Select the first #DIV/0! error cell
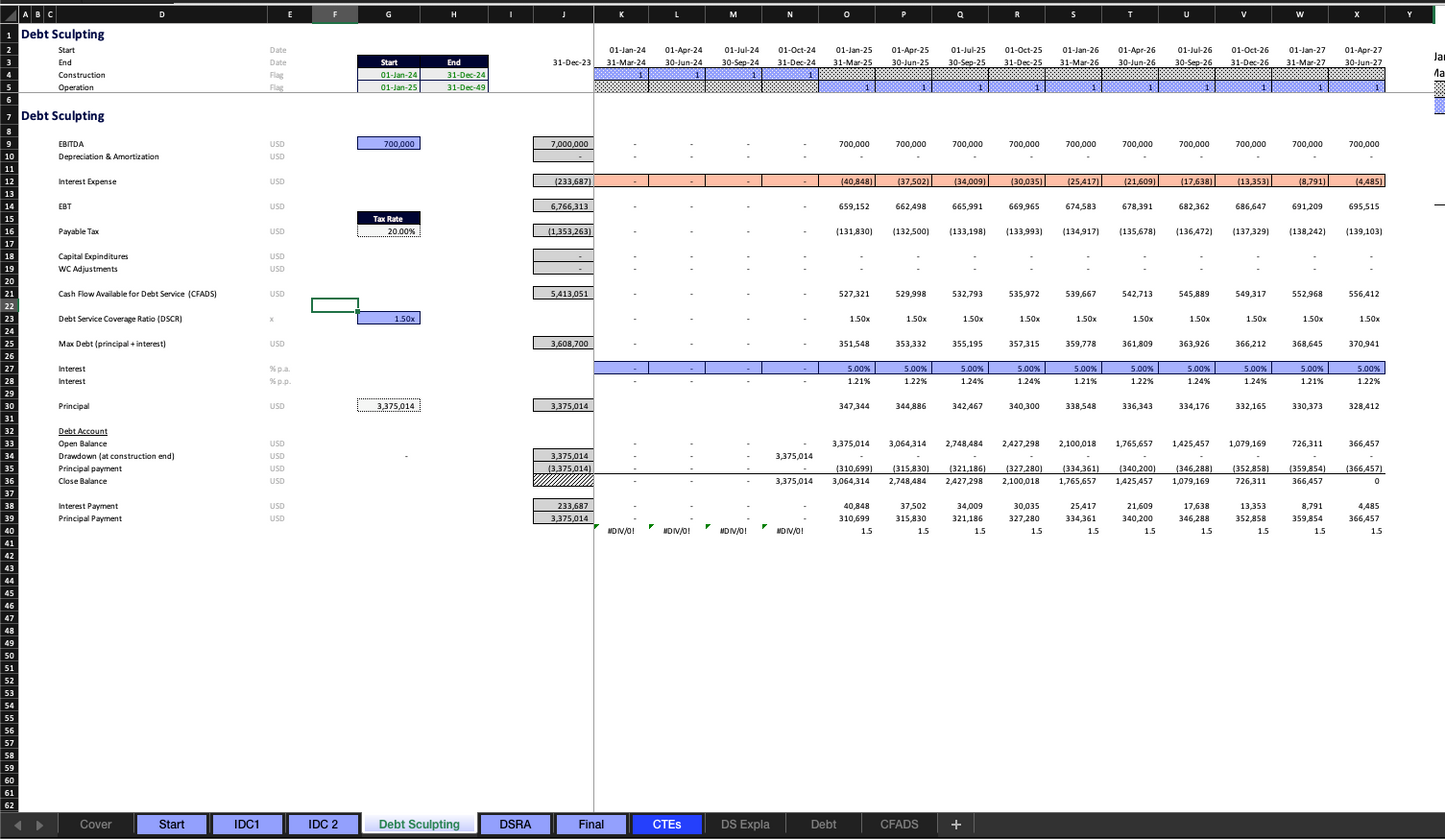This screenshot has height=839, width=1445. click(621, 531)
